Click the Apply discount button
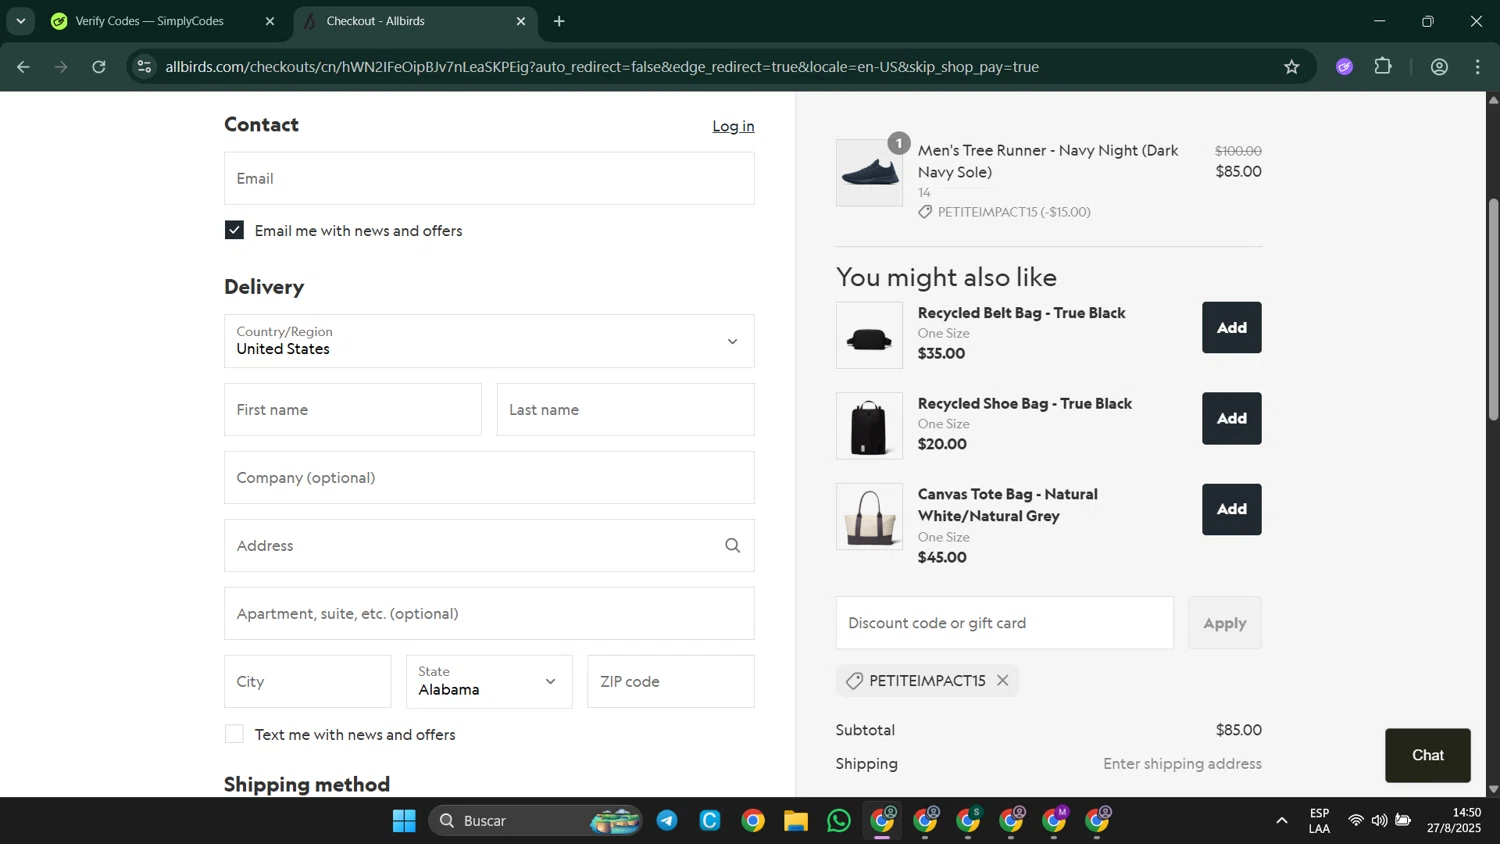Screen dimensions: 1500x844 pyautogui.click(x=1224, y=623)
